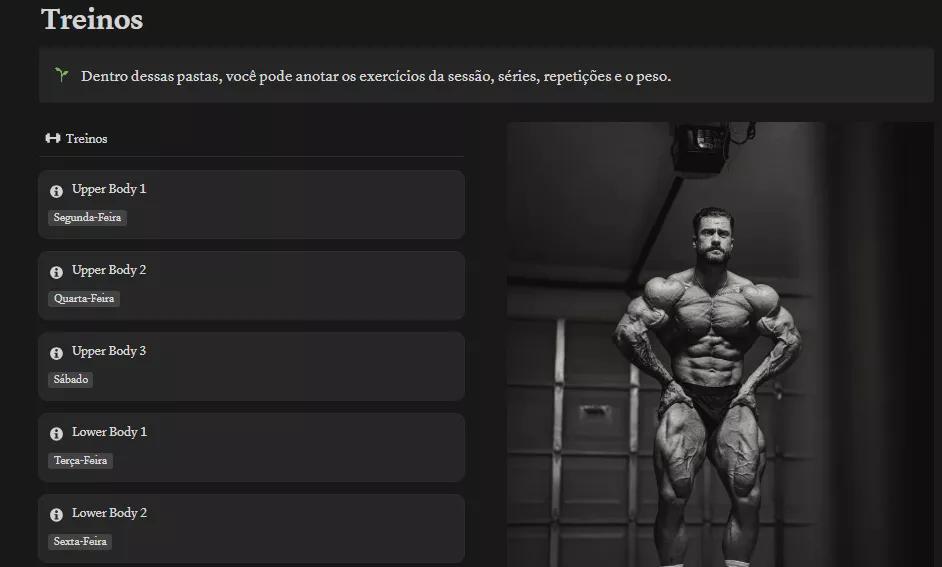Click the info icon beside Upper Body 3
942x567 pixels.
[x=56, y=353]
